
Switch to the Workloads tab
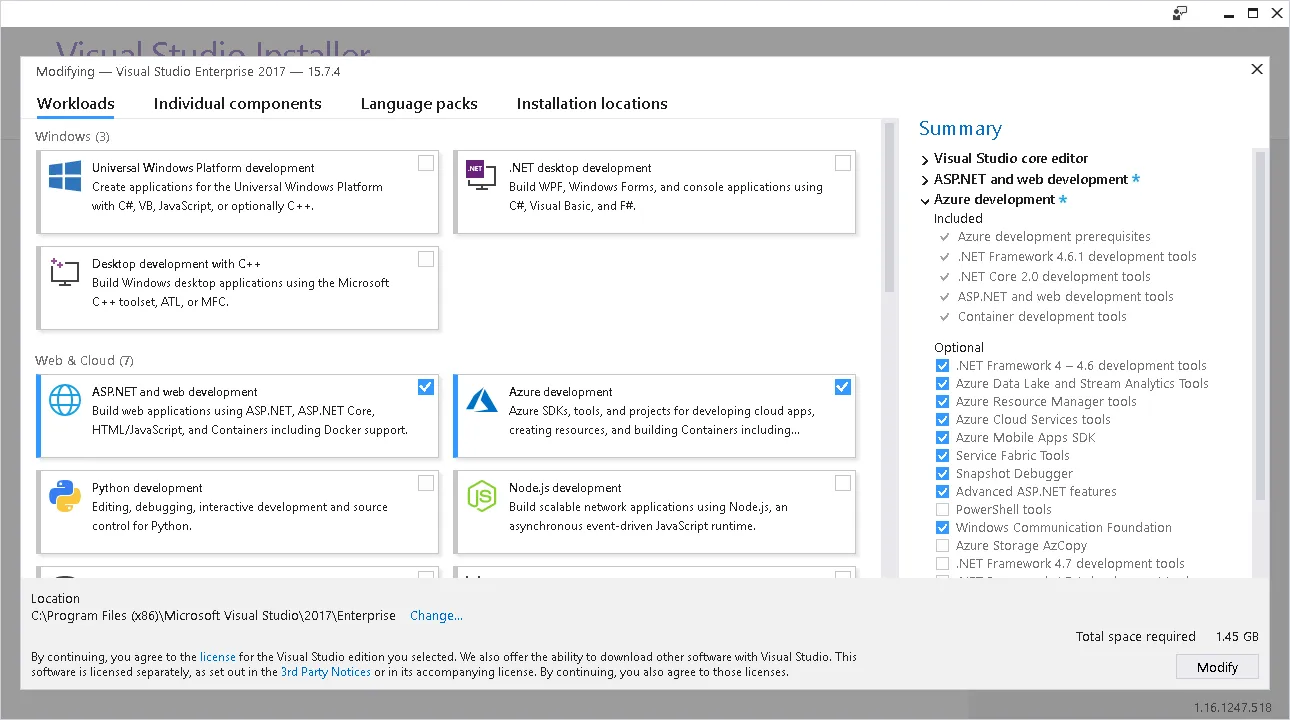pyautogui.click(x=75, y=104)
